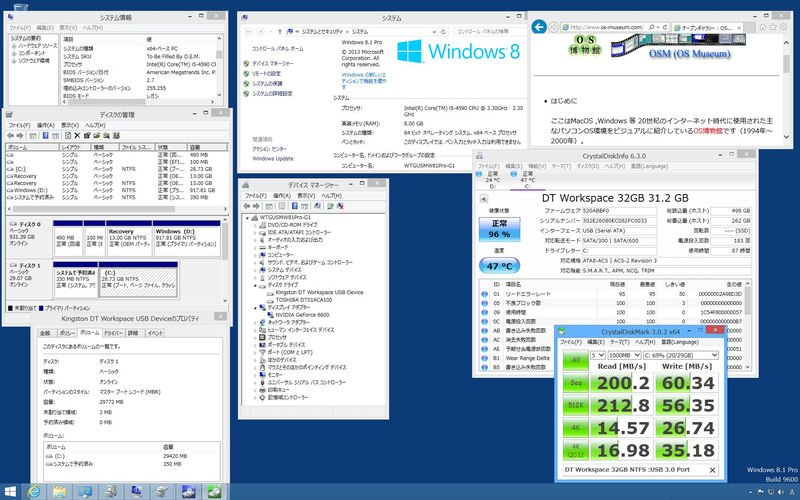
Task: Collapse ディスプレイ アダプター node in Device Manager
Action: tap(256, 308)
